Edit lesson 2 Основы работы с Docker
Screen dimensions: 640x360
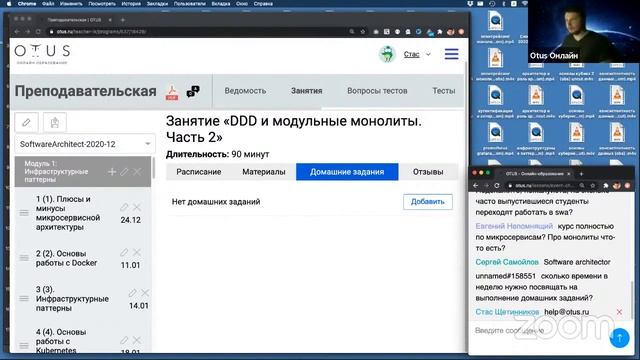click(x=124, y=253)
